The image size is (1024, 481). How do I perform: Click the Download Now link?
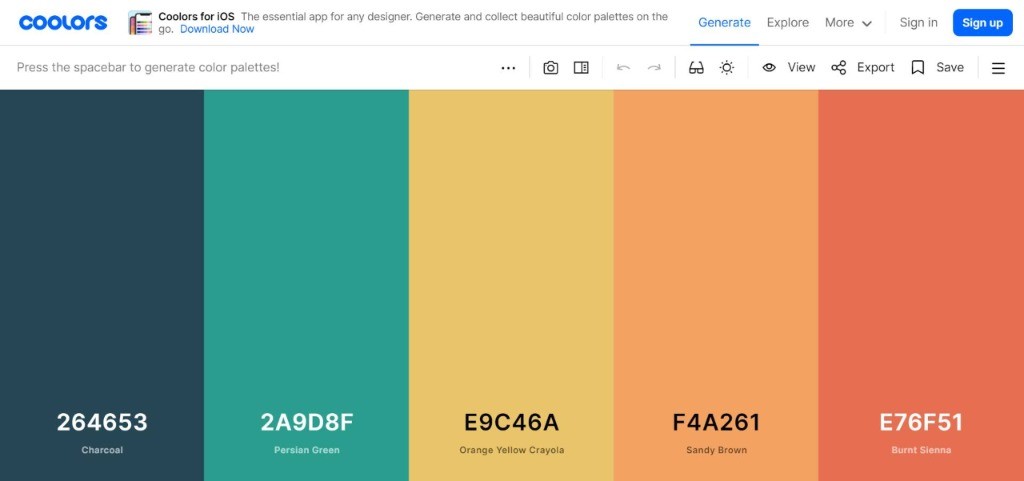tap(217, 29)
